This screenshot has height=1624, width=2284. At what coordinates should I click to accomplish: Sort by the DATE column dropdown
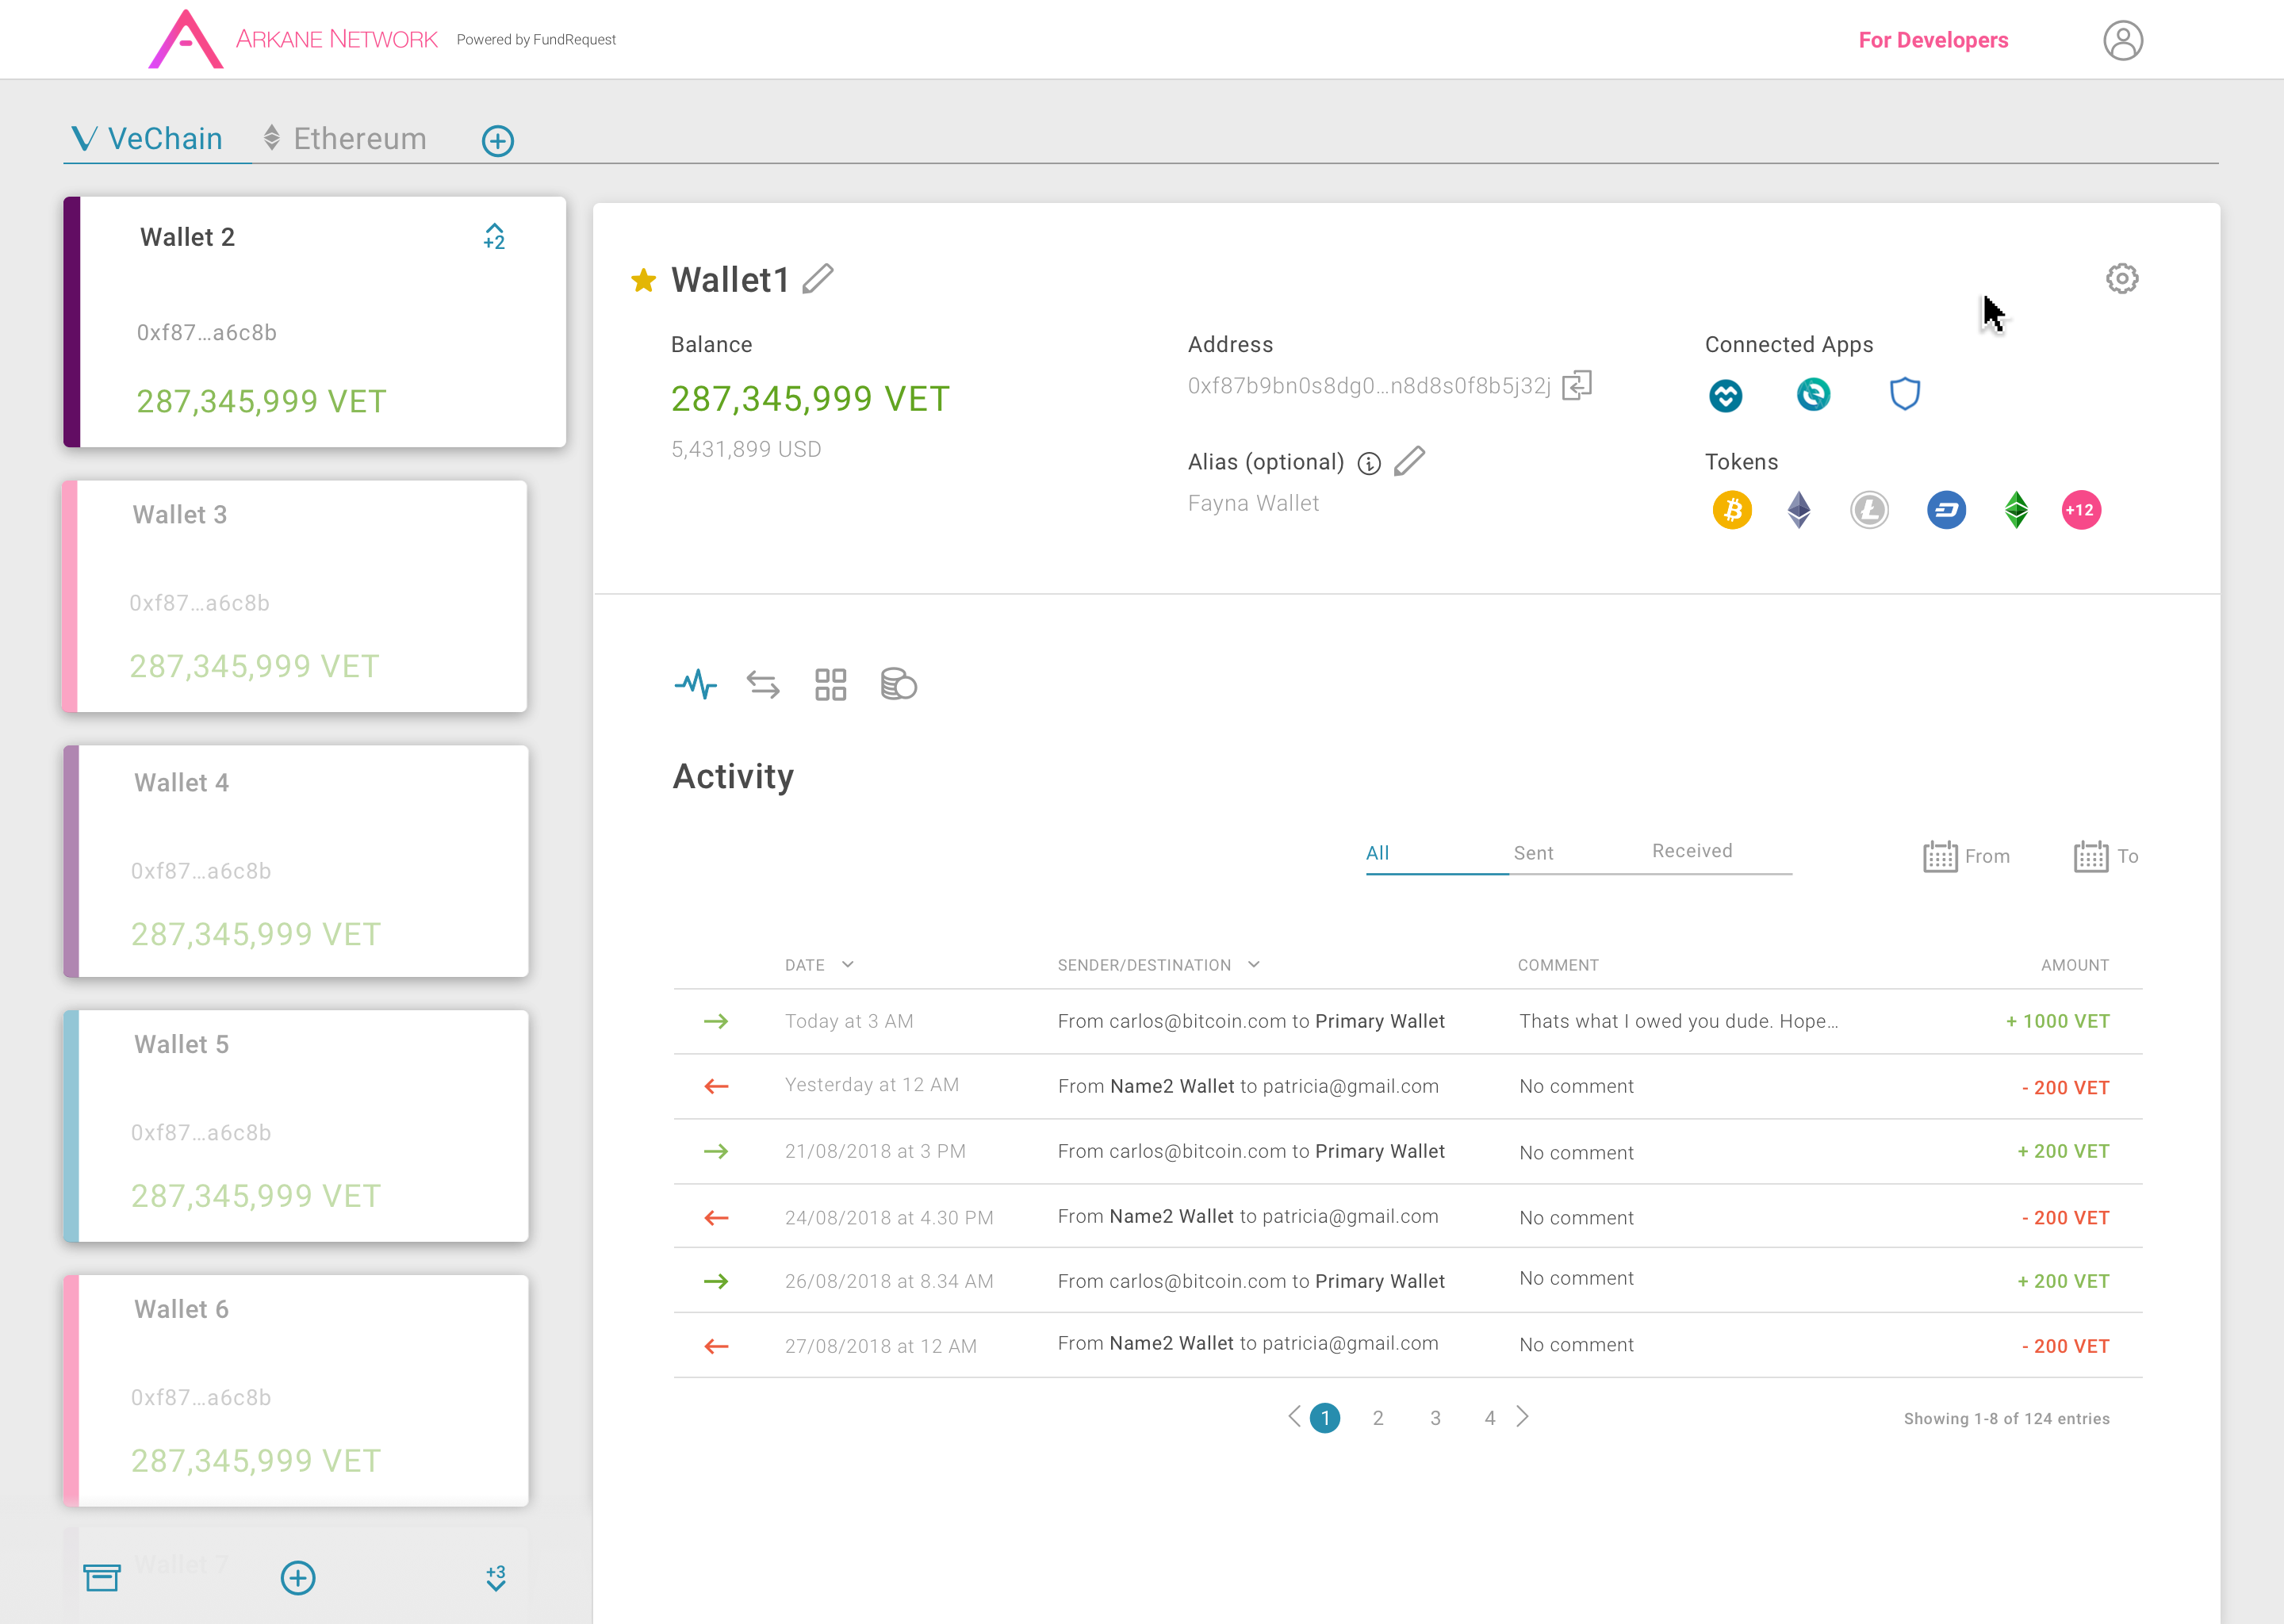pyautogui.click(x=848, y=964)
